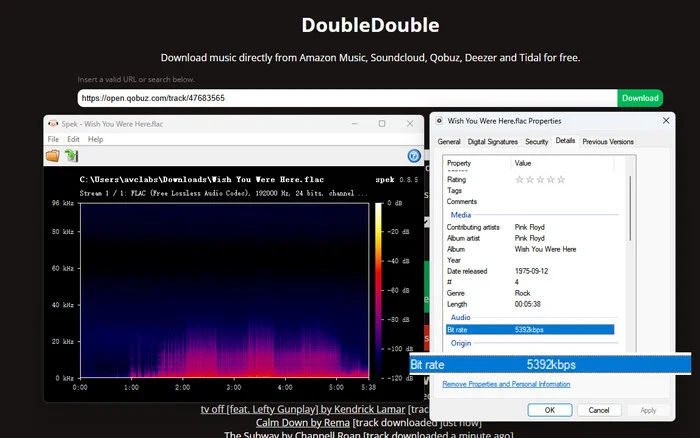Click the green Download button
700x438 pixels.
tap(640, 98)
